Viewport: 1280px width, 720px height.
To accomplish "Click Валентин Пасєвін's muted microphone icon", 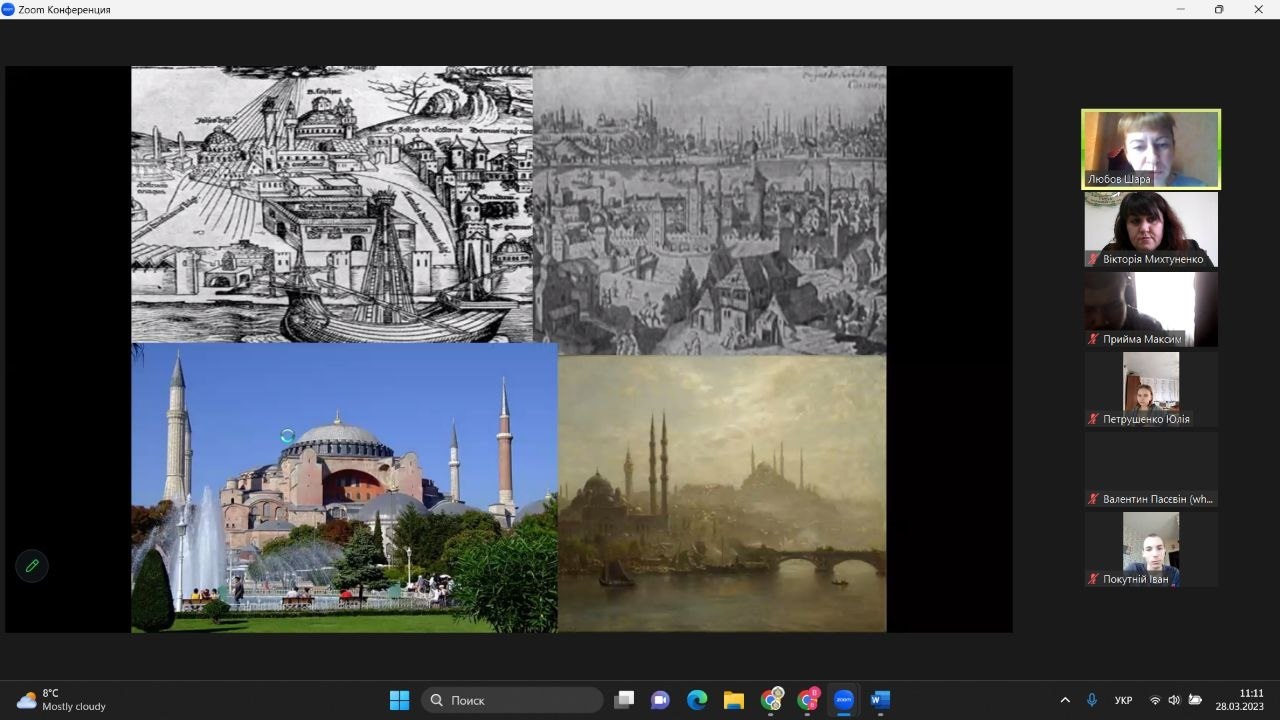I will [x=1094, y=499].
